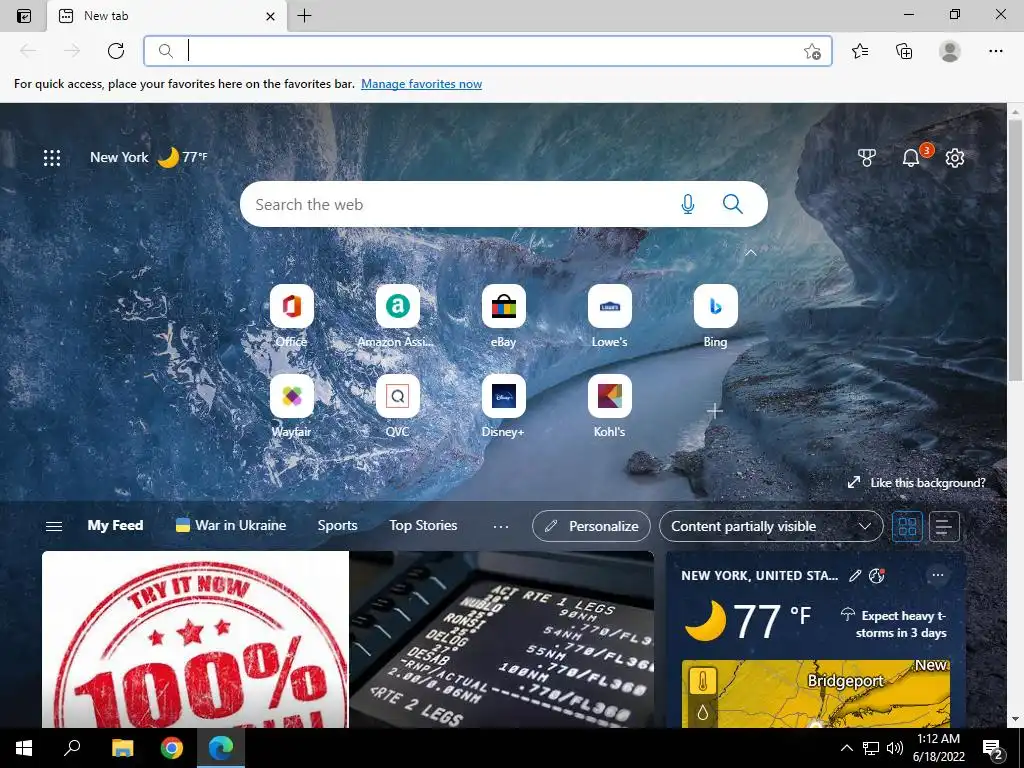The image size is (1024, 768).
Task: Open Google Chrome from taskbar
Action: [172, 748]
